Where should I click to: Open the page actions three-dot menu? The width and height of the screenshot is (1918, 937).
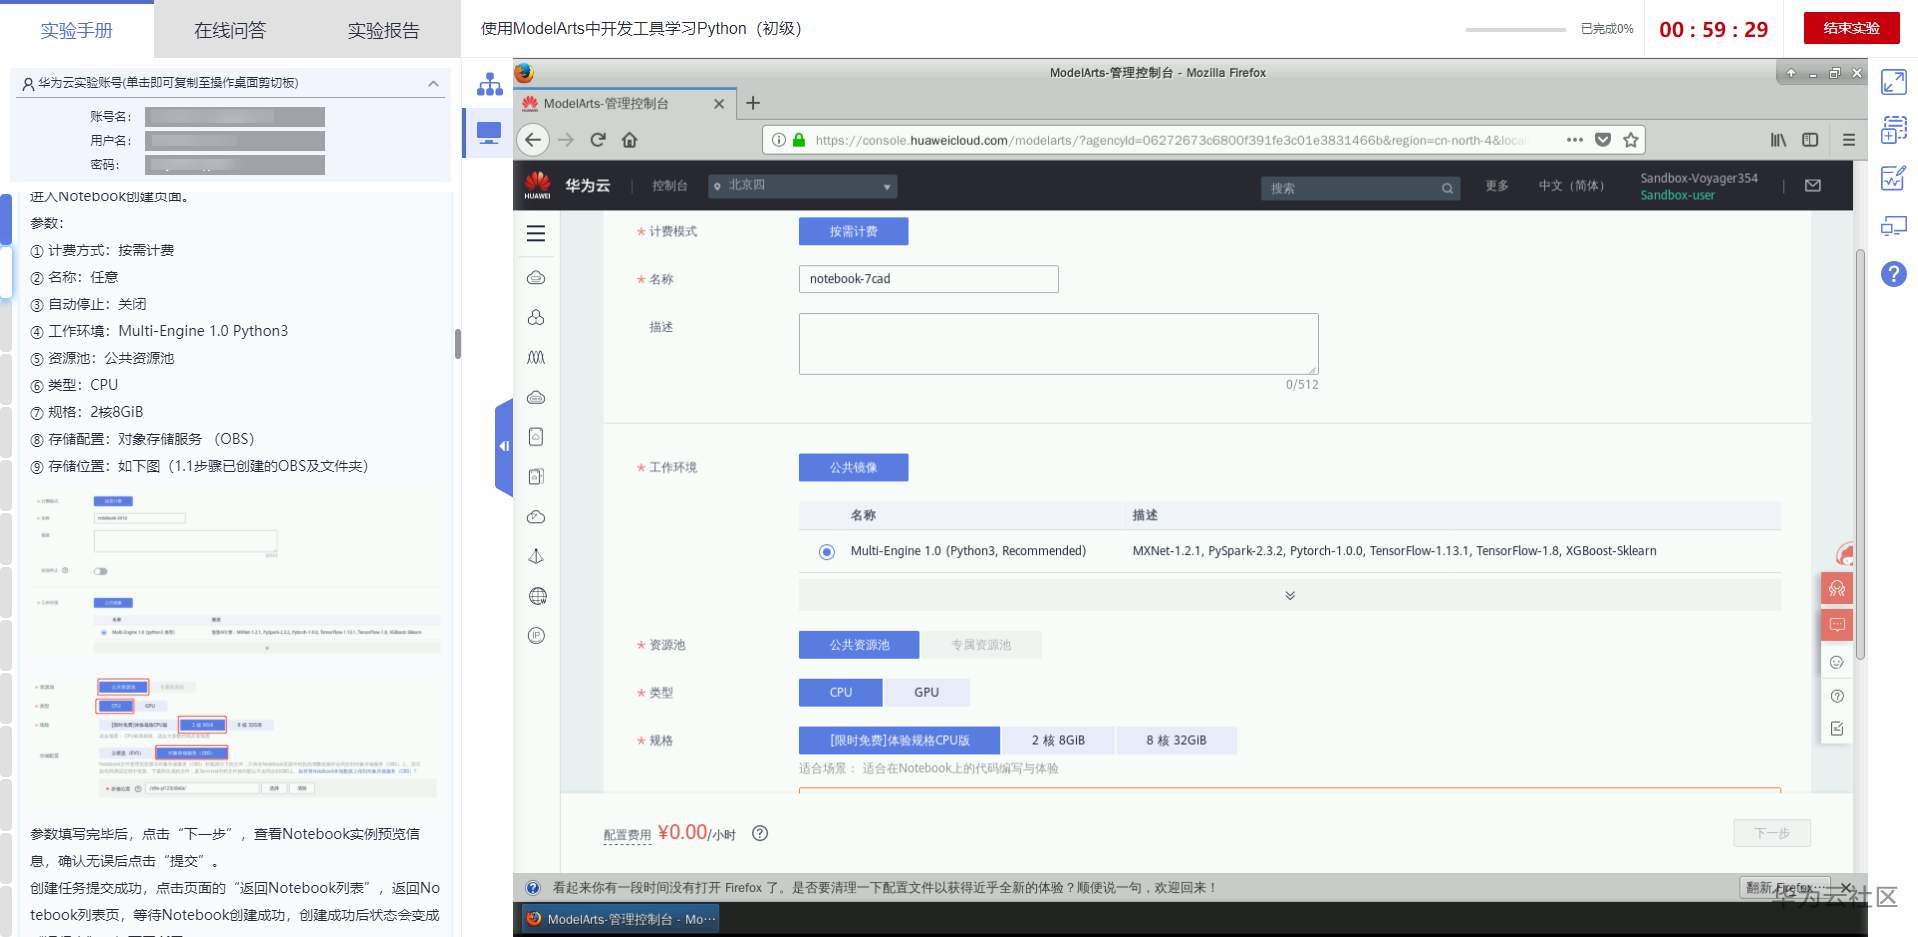tap(1575, 140)
